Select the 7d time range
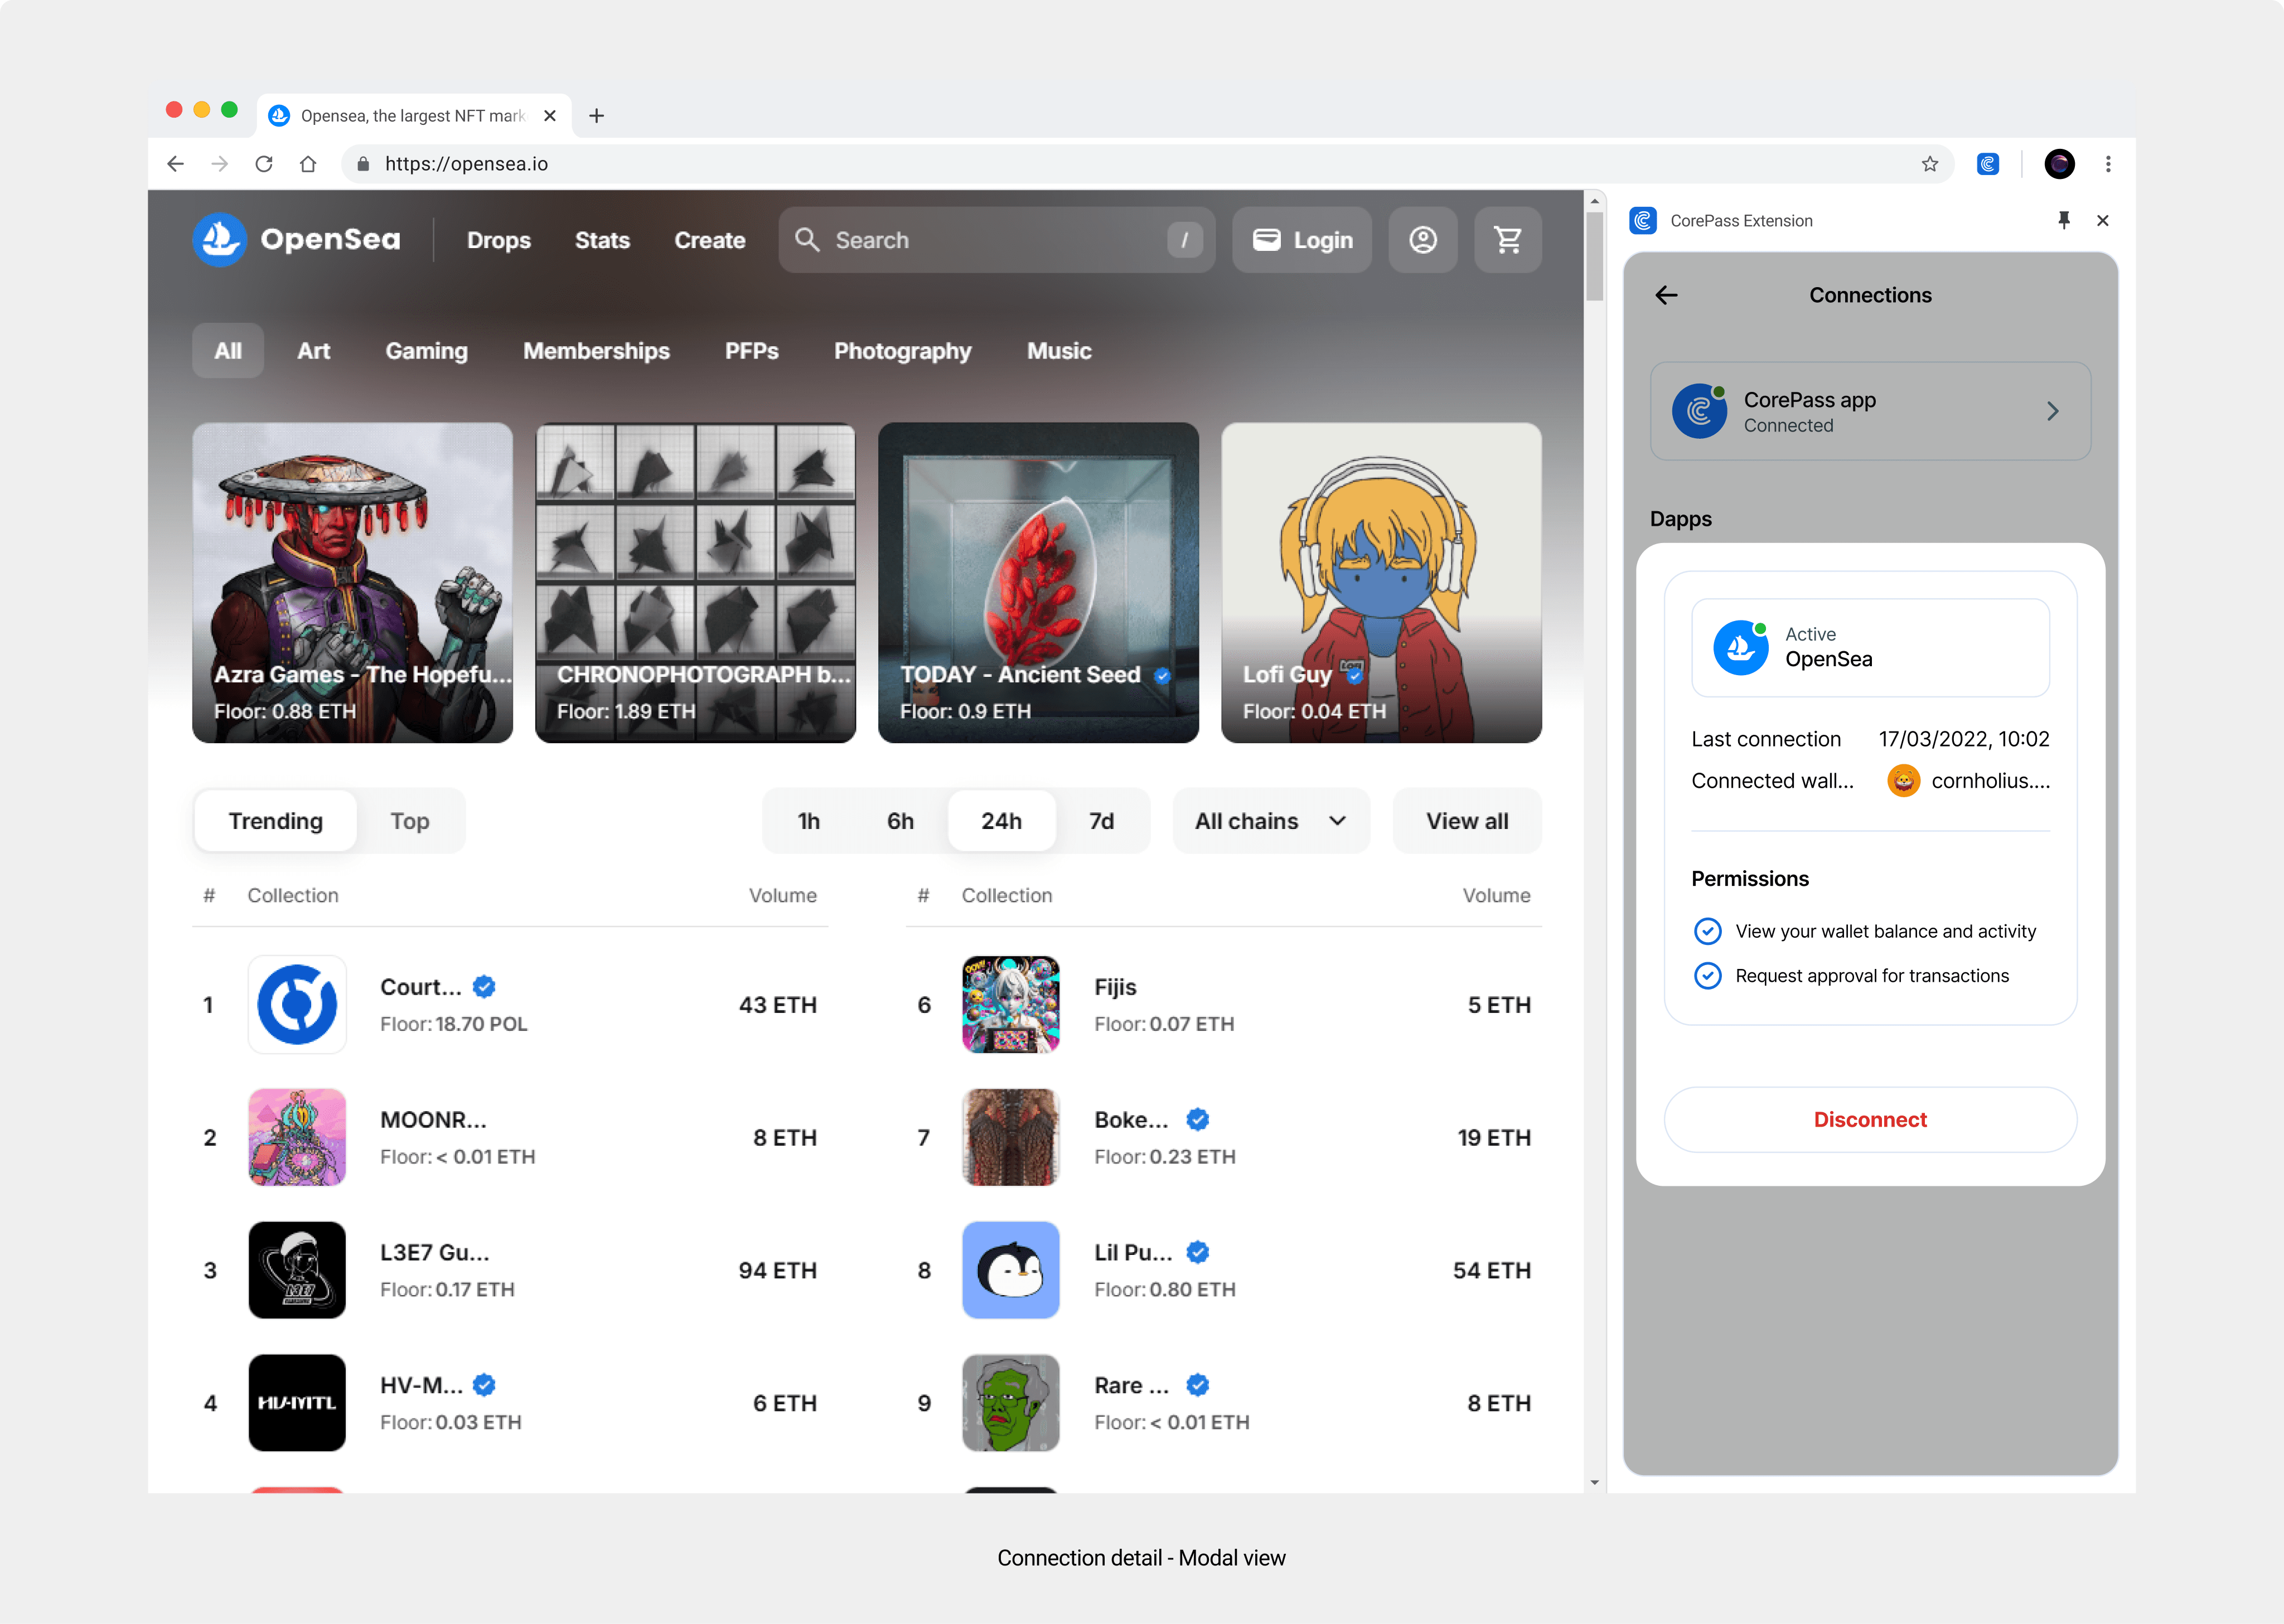Image resolution: width=2284 pixels, height=1624 pixels. pyautogui.click(x=1101, y=821)
